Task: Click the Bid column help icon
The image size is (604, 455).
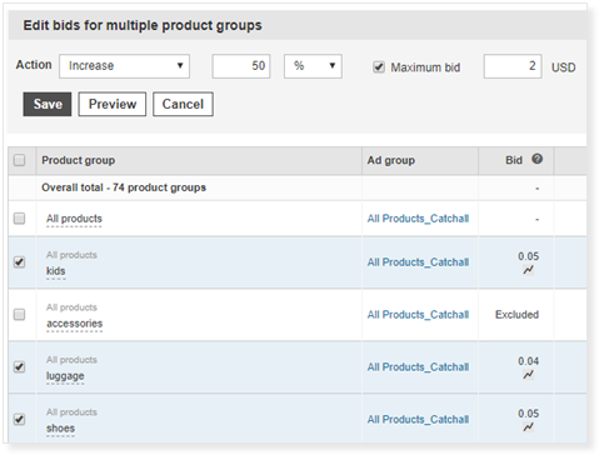Action: (x=537, y=160)
